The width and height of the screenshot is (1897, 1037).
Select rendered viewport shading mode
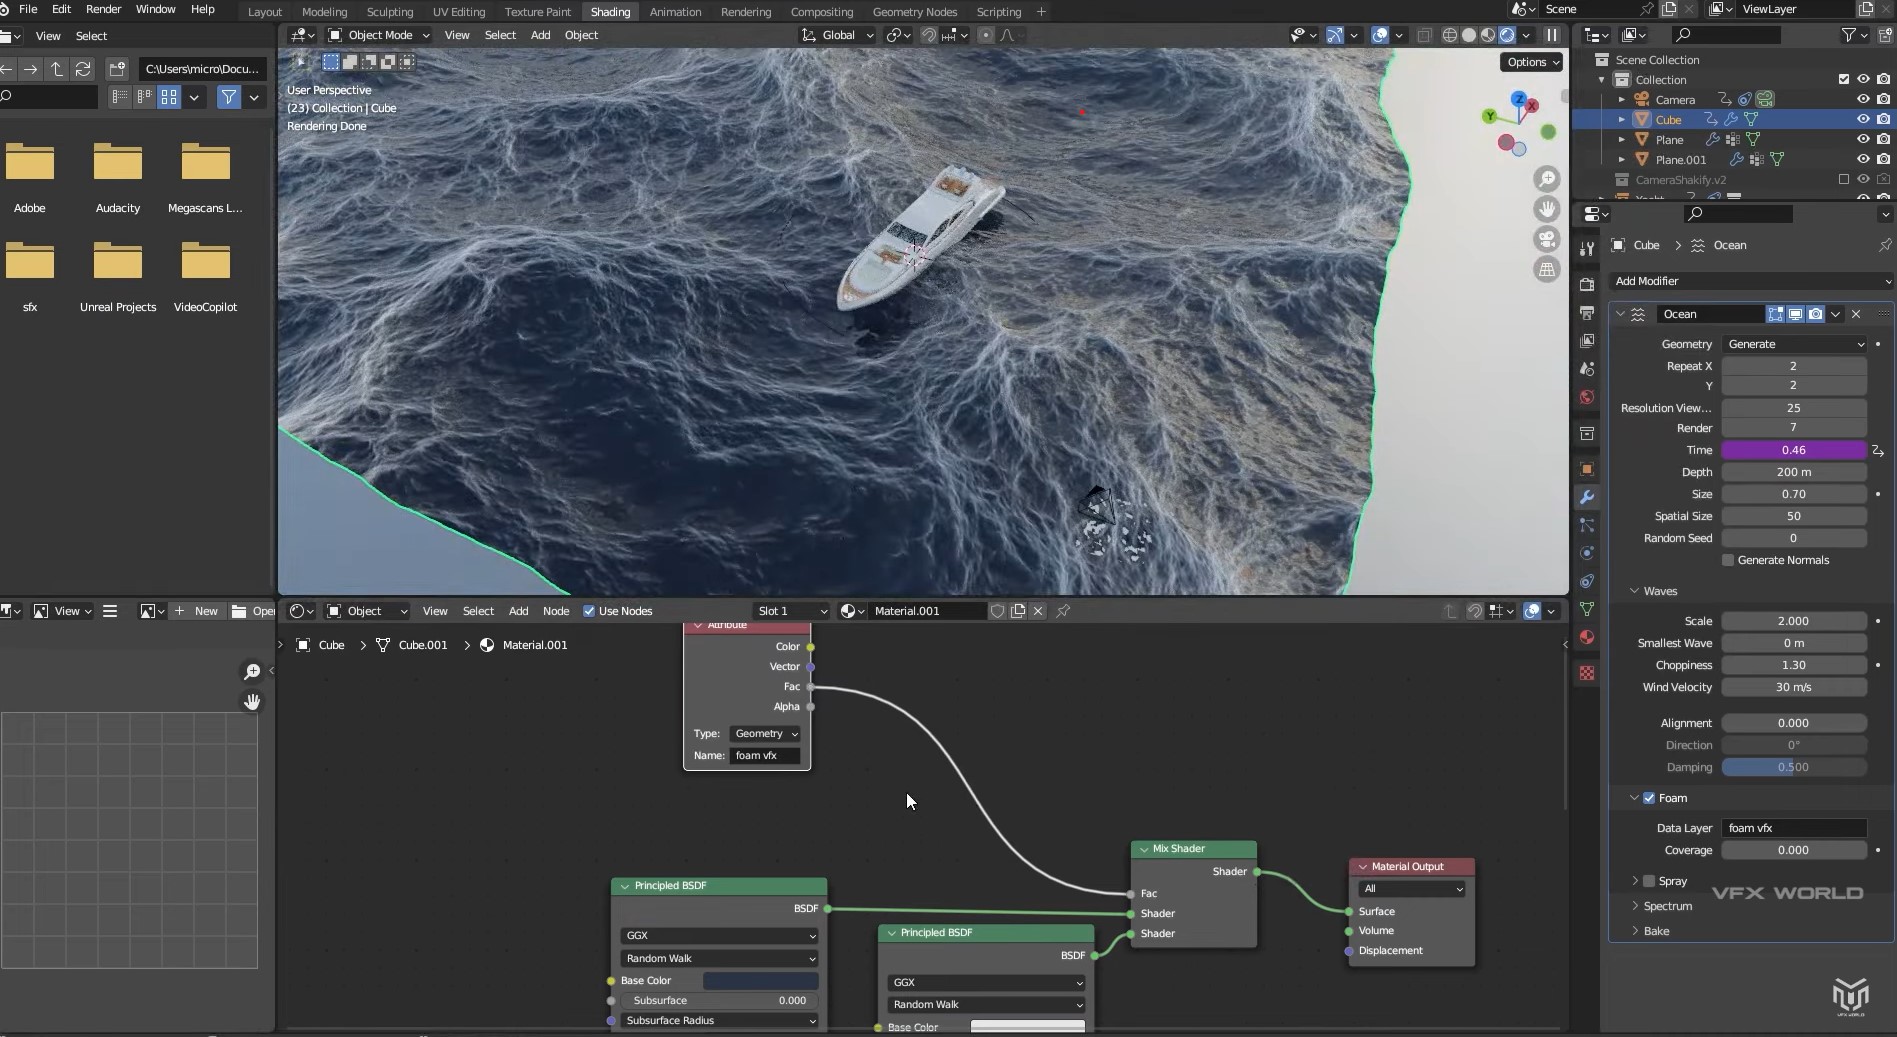[x=1507, y=35]
